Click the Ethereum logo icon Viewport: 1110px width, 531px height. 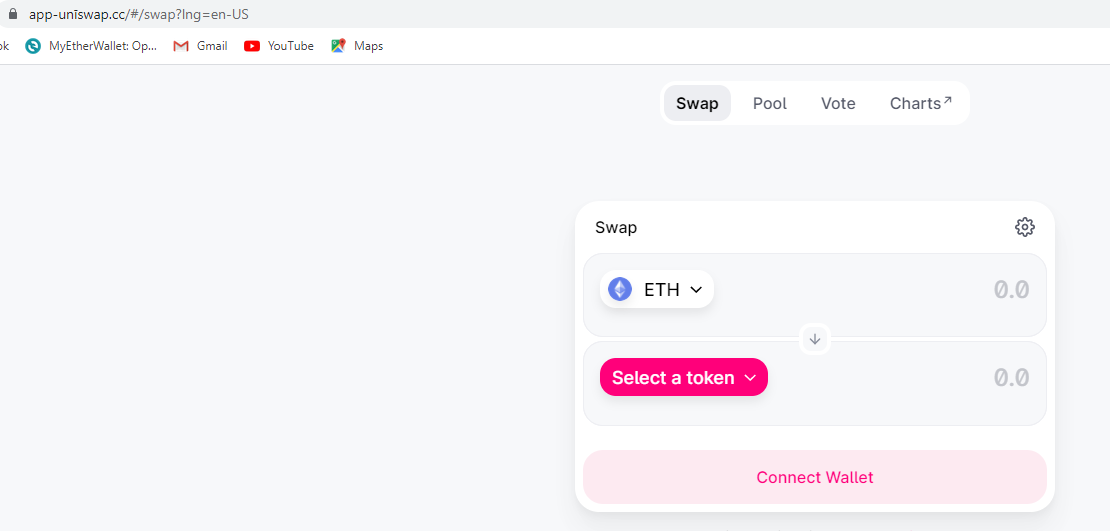(620, 289)
